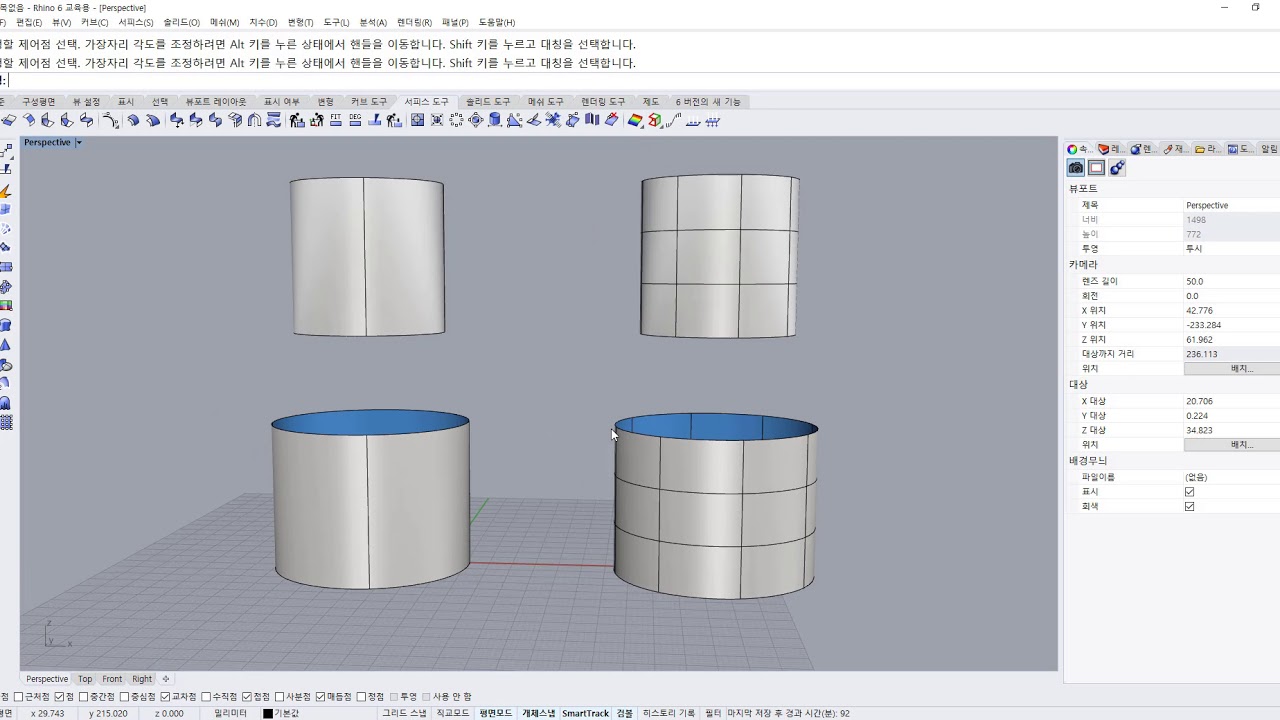This screenshot has width=1280, height=720.
Task: Click the red-green box icon beside the rainbow icon
Action: (x=654, y=120)
